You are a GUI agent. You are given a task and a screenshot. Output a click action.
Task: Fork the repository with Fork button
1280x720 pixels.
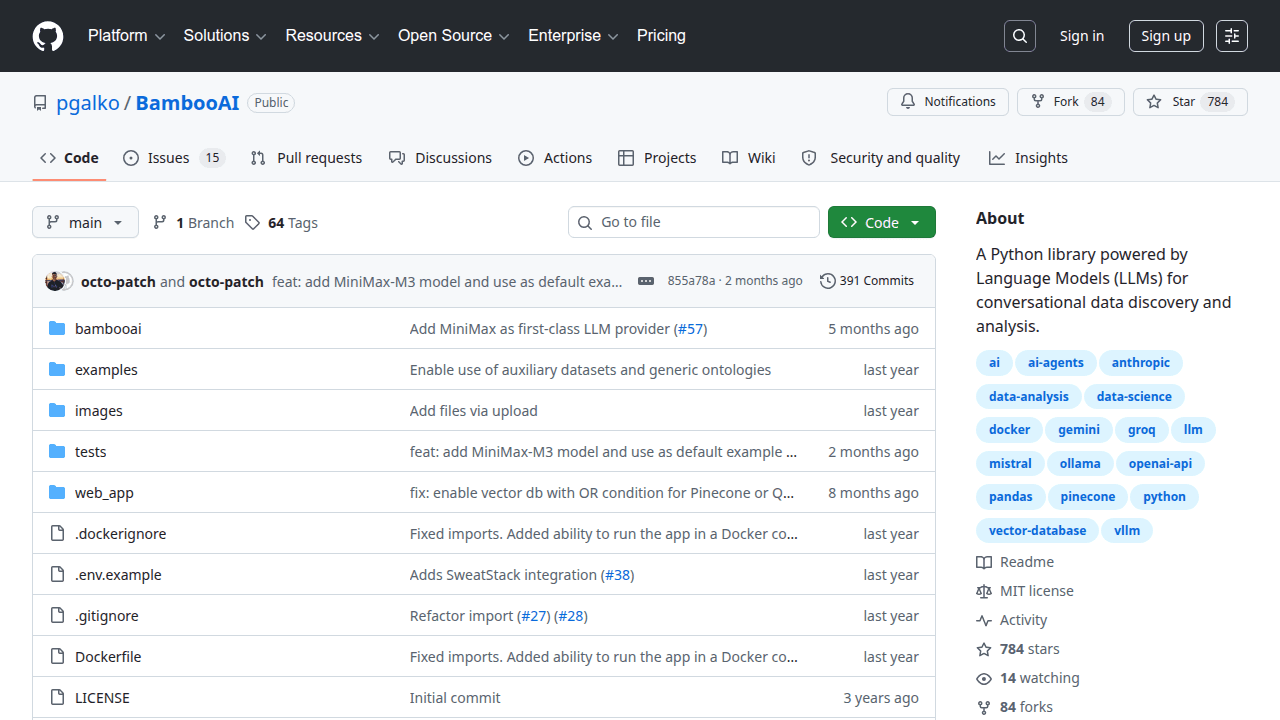[1071, 102]
